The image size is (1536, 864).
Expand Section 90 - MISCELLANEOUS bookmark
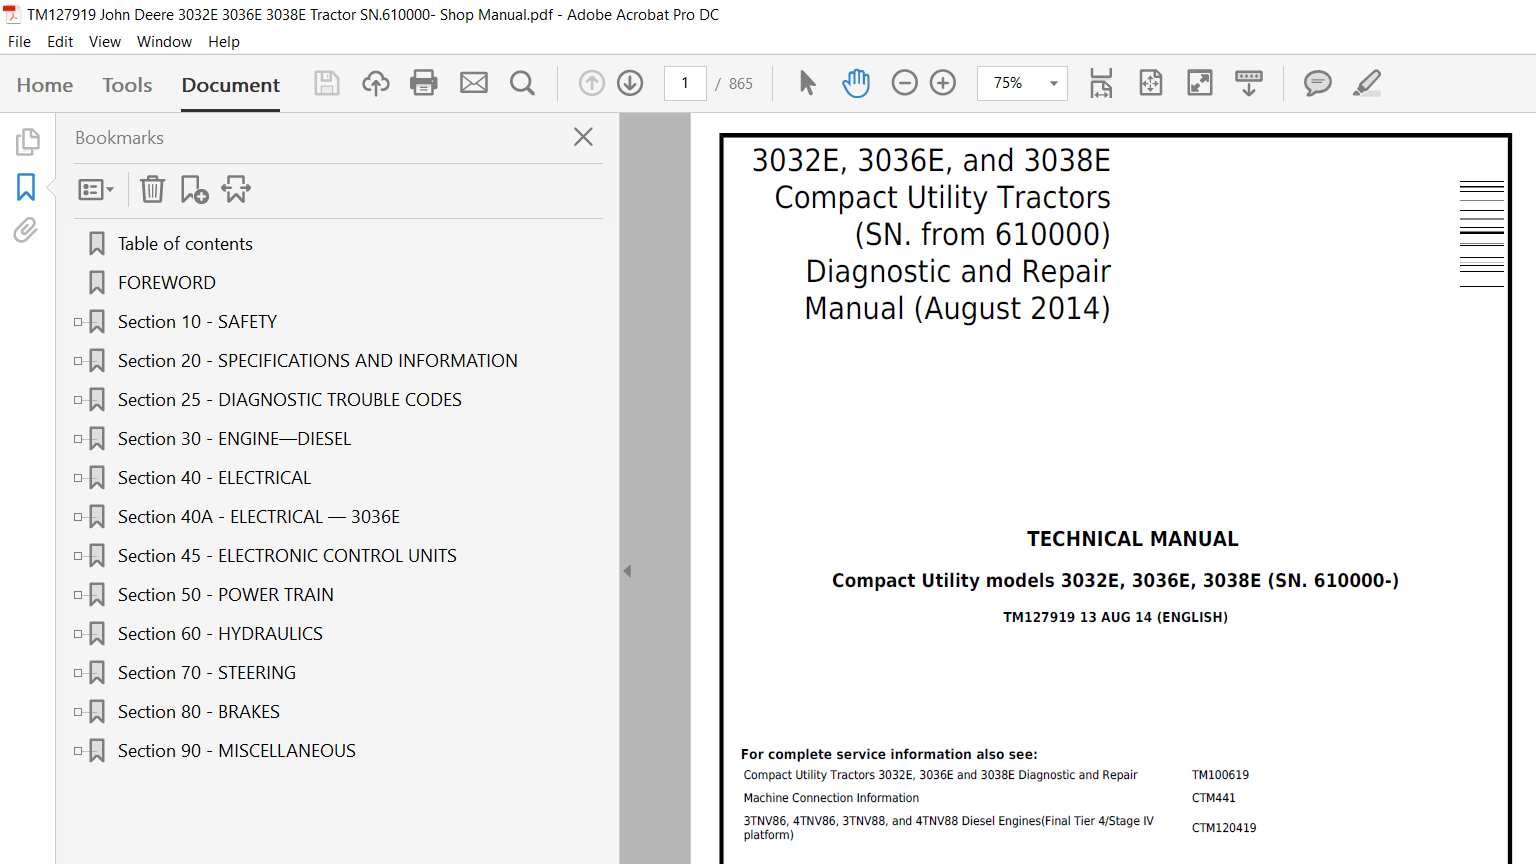coord(78,751)
